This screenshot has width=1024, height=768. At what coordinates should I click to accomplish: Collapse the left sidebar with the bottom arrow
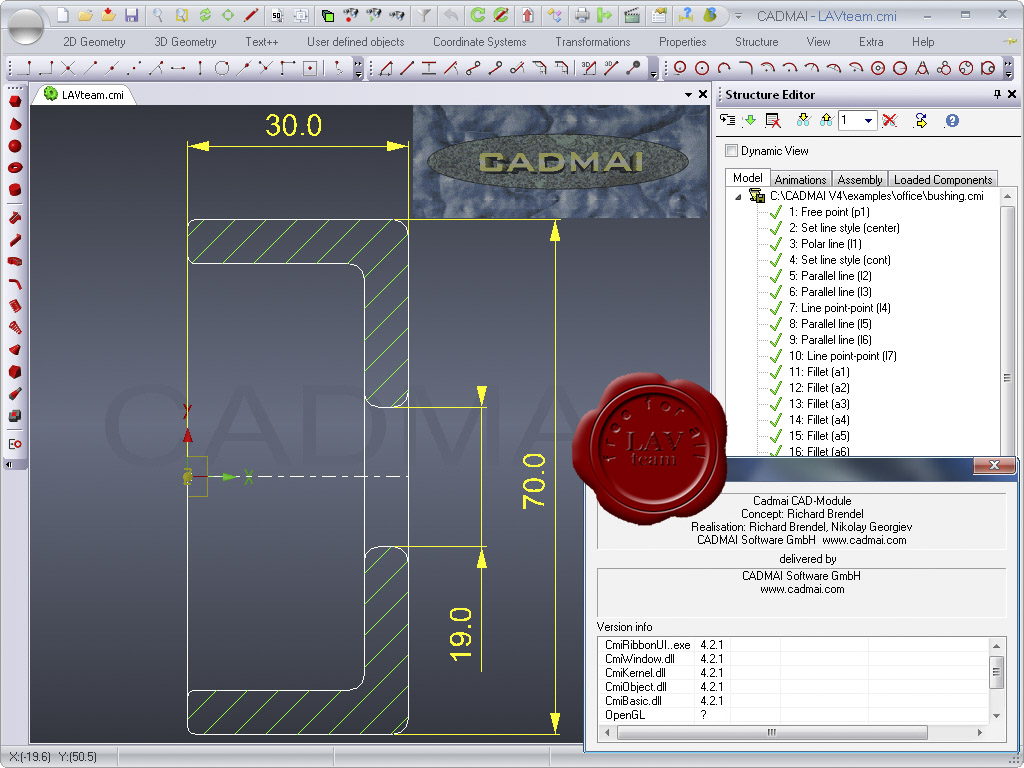[9, 465]
